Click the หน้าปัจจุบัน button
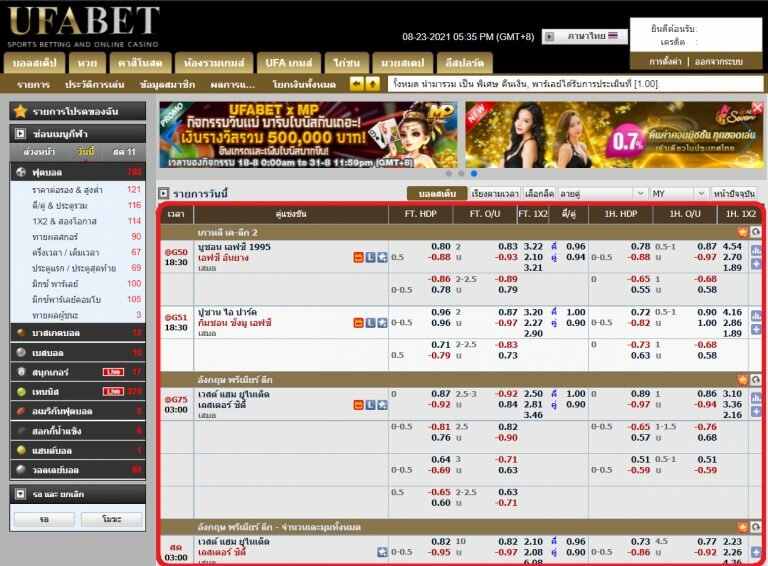 point(735,194)
